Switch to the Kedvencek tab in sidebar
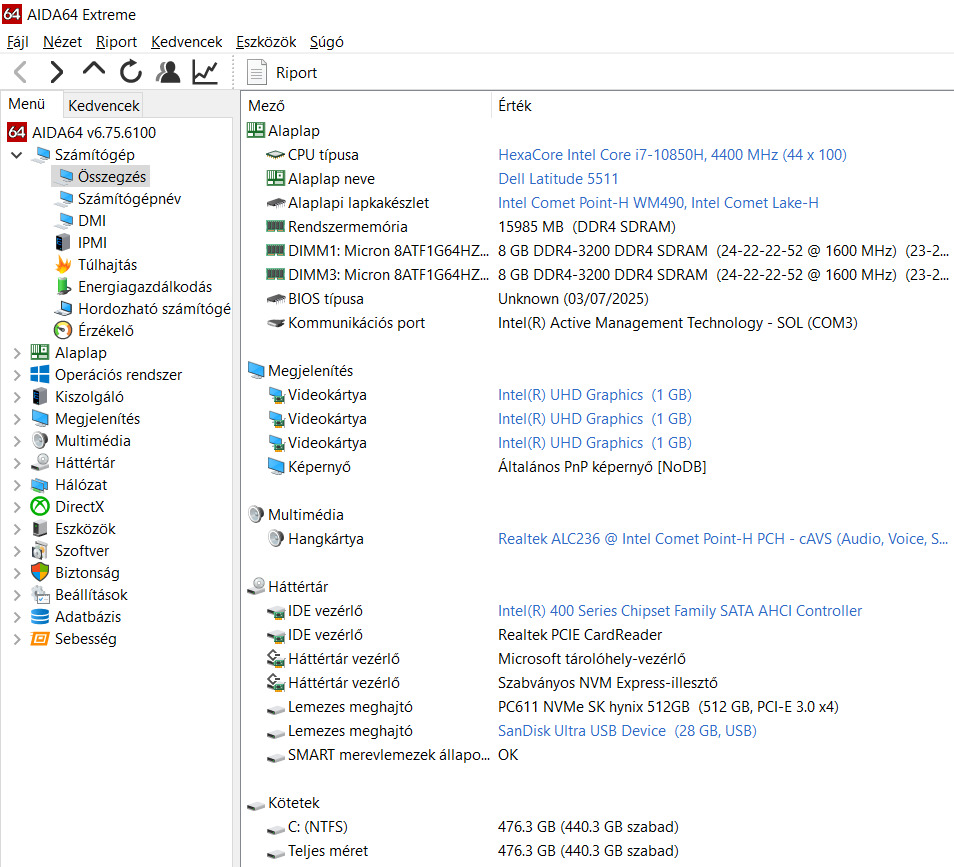The height and width of the screenshot is (867, 954). click(103, 105)
